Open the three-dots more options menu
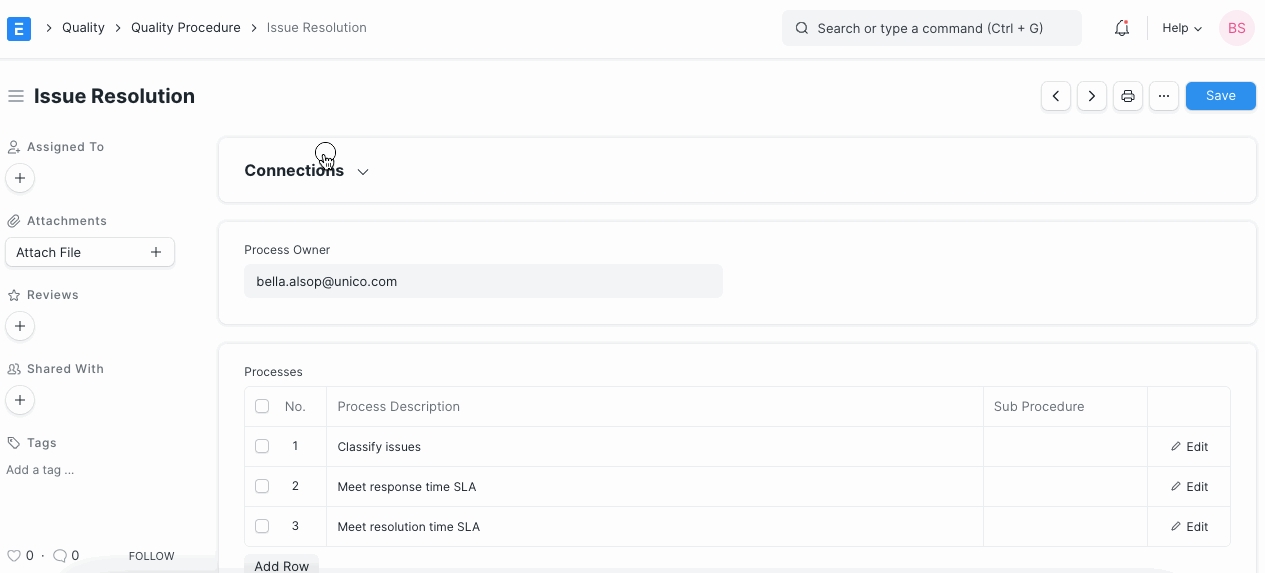This screenshot has width=1265, height=573. click(1163, 96)
